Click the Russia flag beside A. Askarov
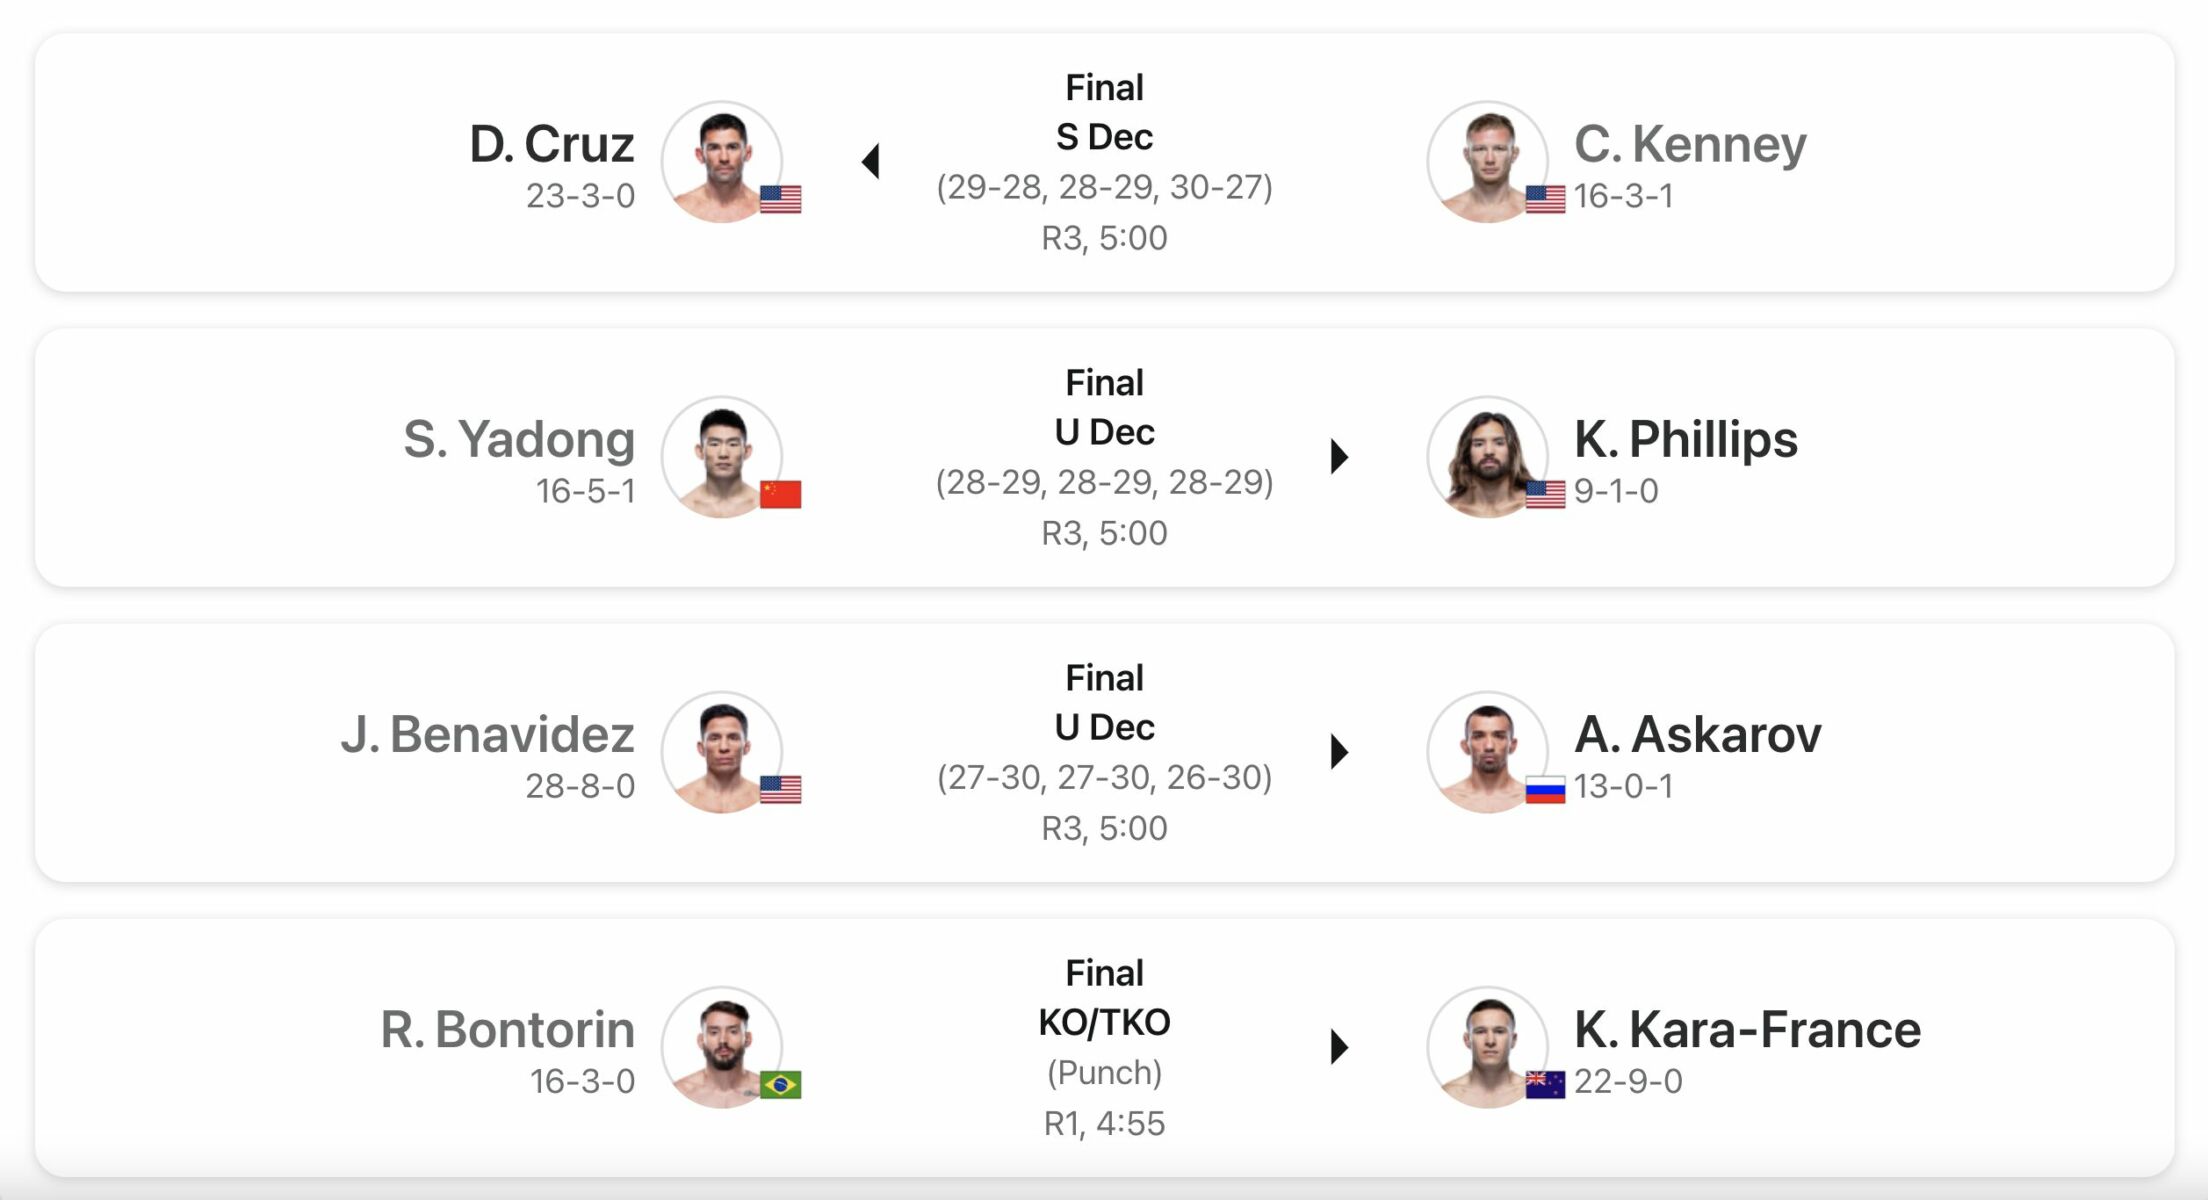Screen dimensions: 2208x1200 coord(1545,790)
